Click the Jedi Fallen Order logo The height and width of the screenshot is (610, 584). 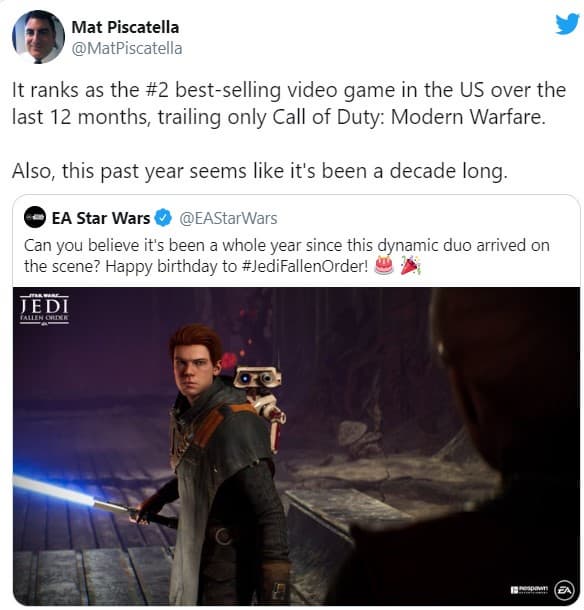click(x=44, y=309)
